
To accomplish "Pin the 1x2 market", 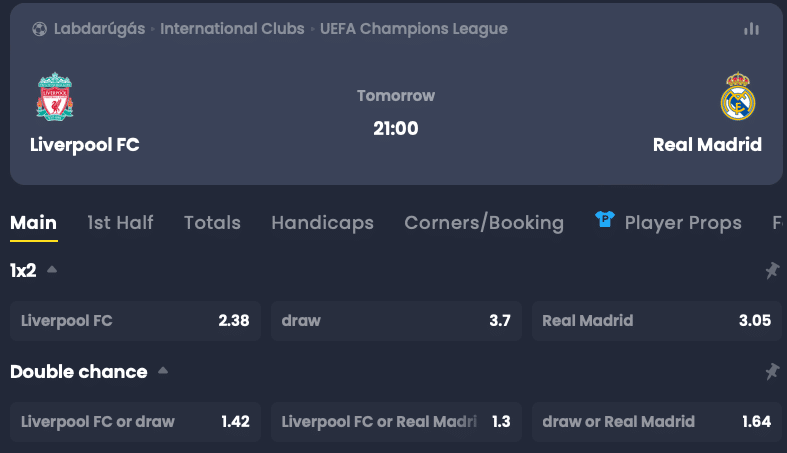I will point(772,270).
